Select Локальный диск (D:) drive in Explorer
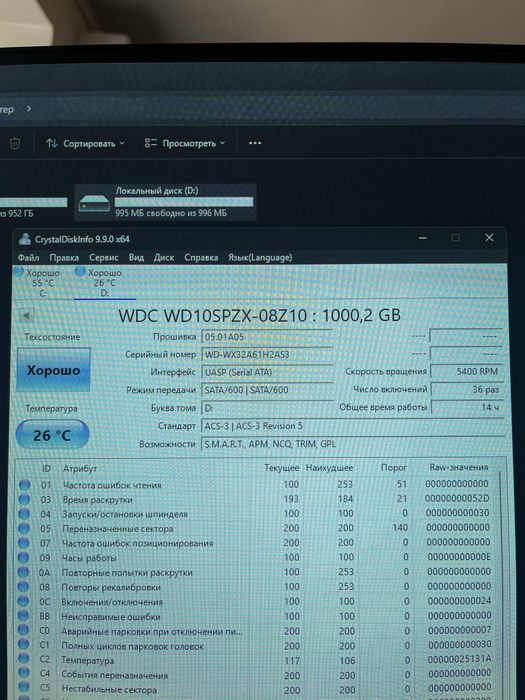Viewport: 525px width, 700px height. tap(165, 202)
